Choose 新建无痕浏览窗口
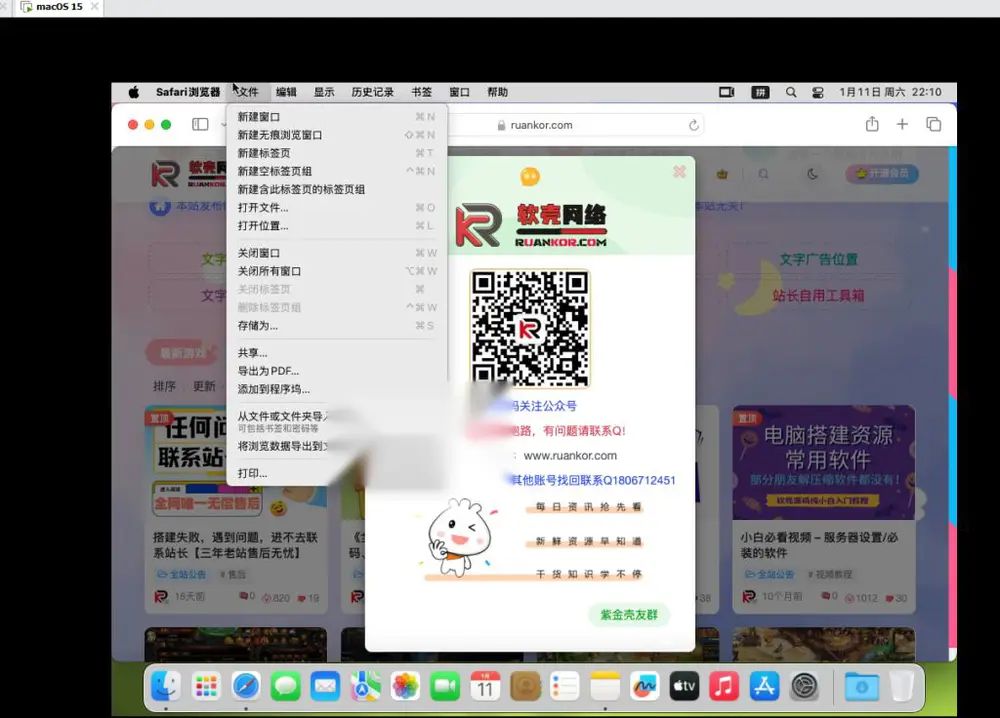 tap(337, 135)
